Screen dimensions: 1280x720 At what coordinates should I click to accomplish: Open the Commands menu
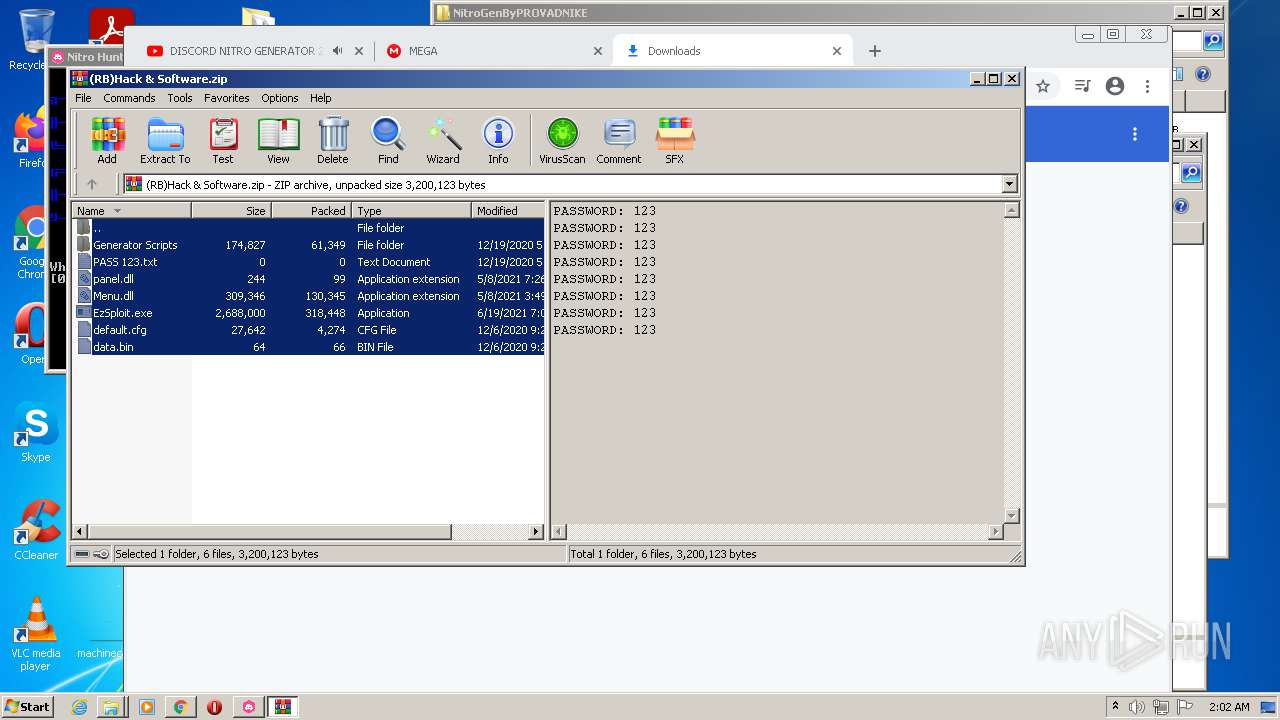tap(129, 98)
